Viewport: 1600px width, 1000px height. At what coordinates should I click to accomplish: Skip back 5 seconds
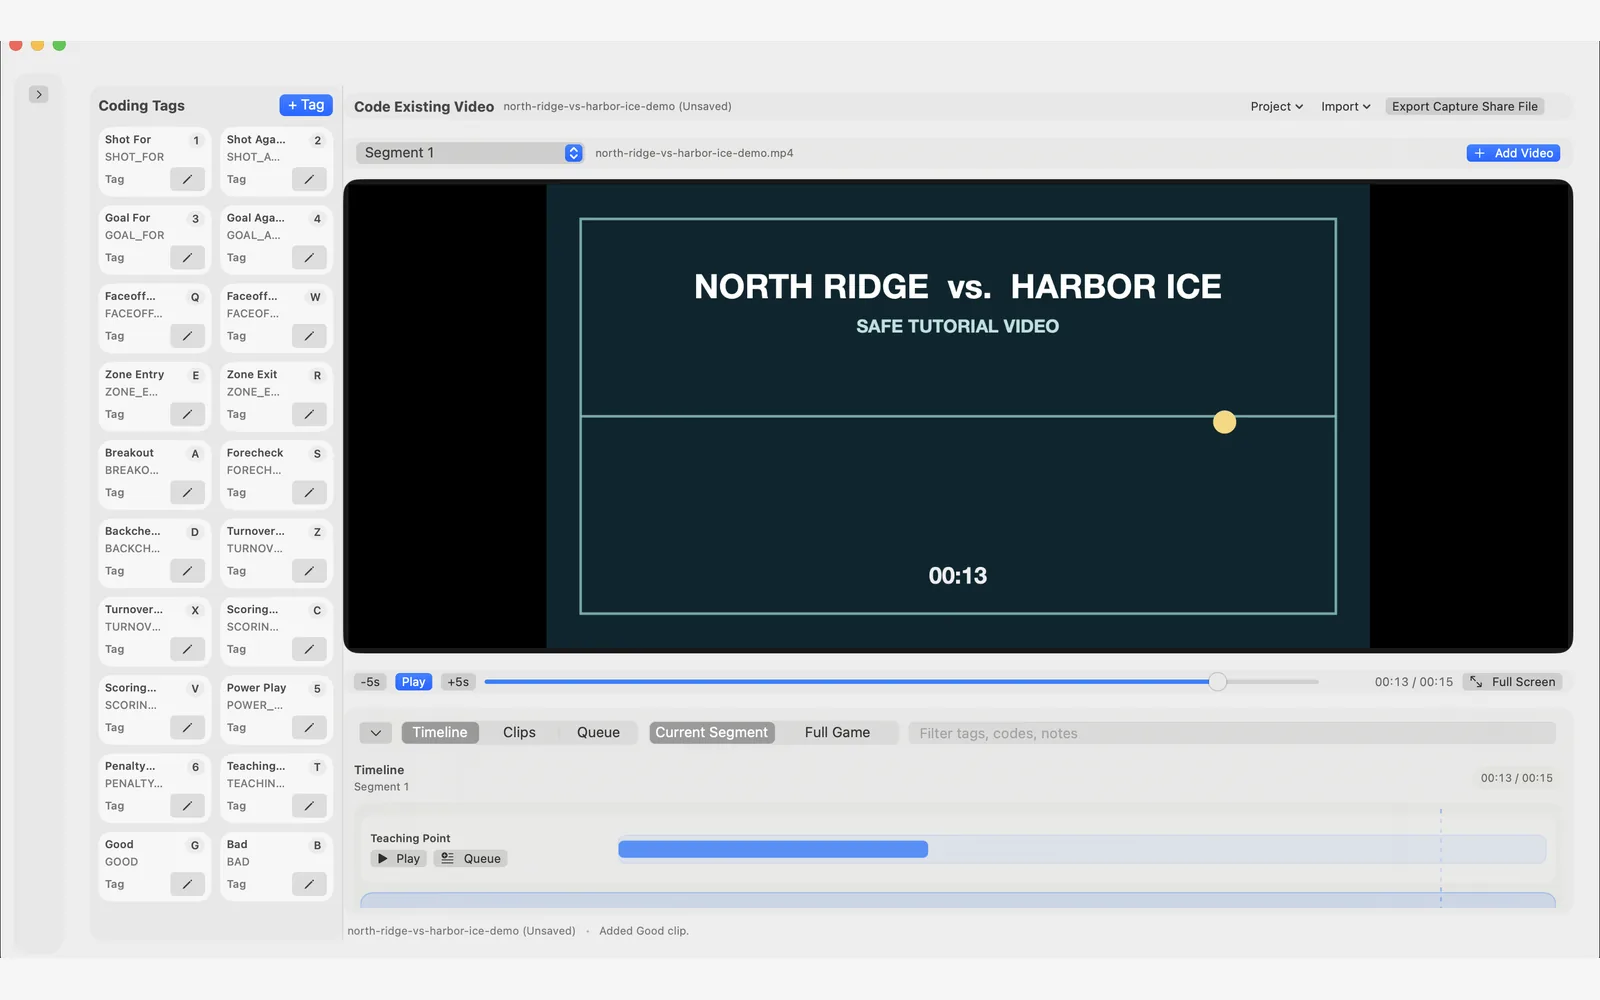[x=370, y=682]
